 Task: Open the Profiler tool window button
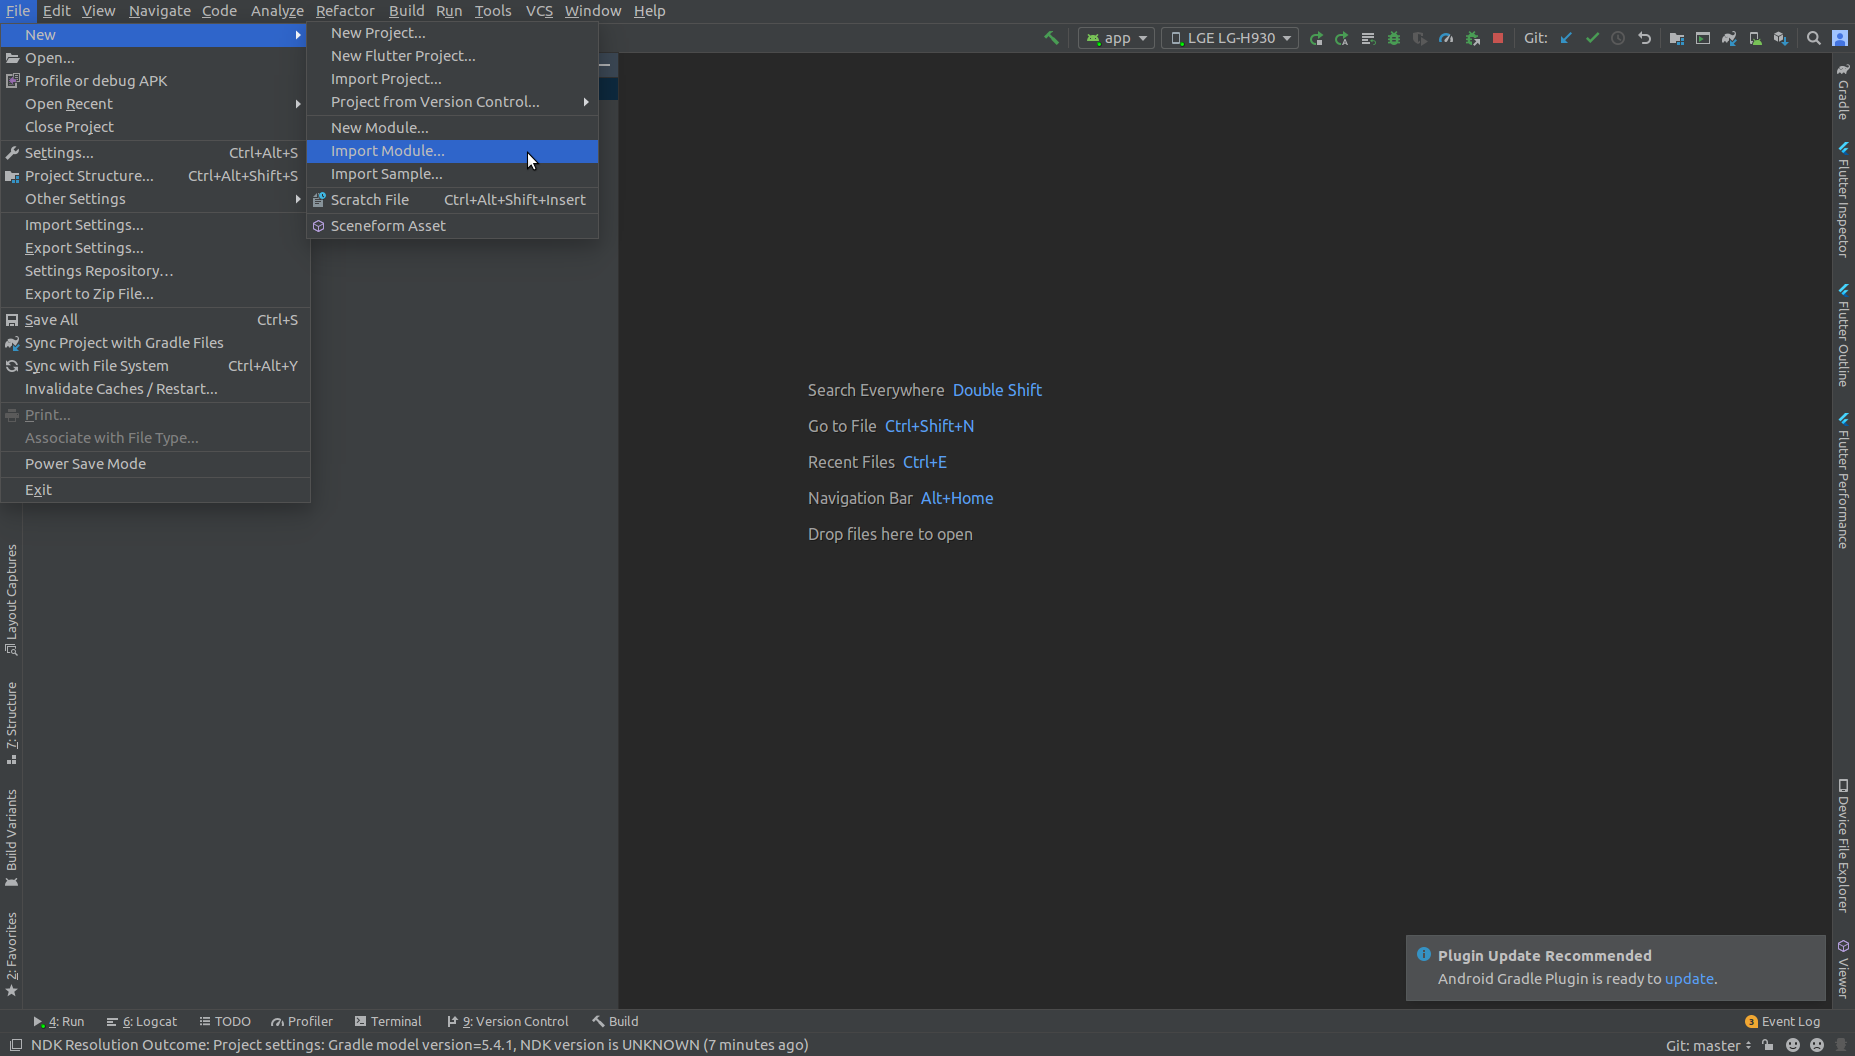tap(302, 1022)
